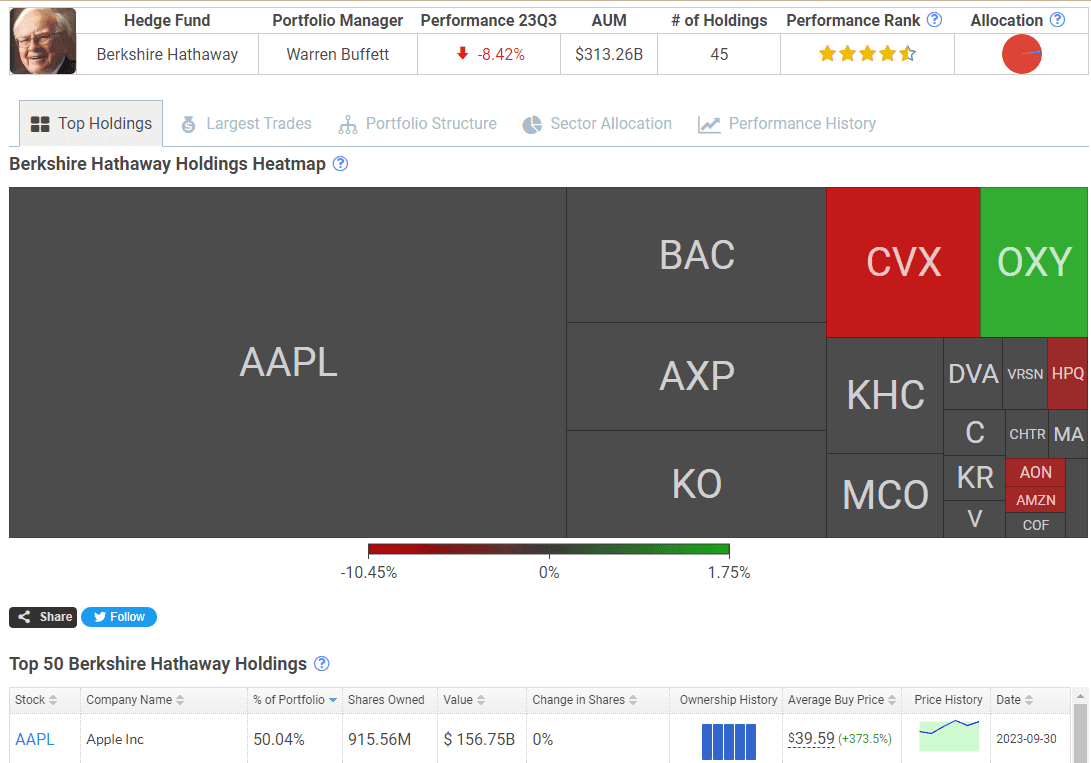
Task: Click the Holdings Heatmap help icon
Action: [340, 163]
